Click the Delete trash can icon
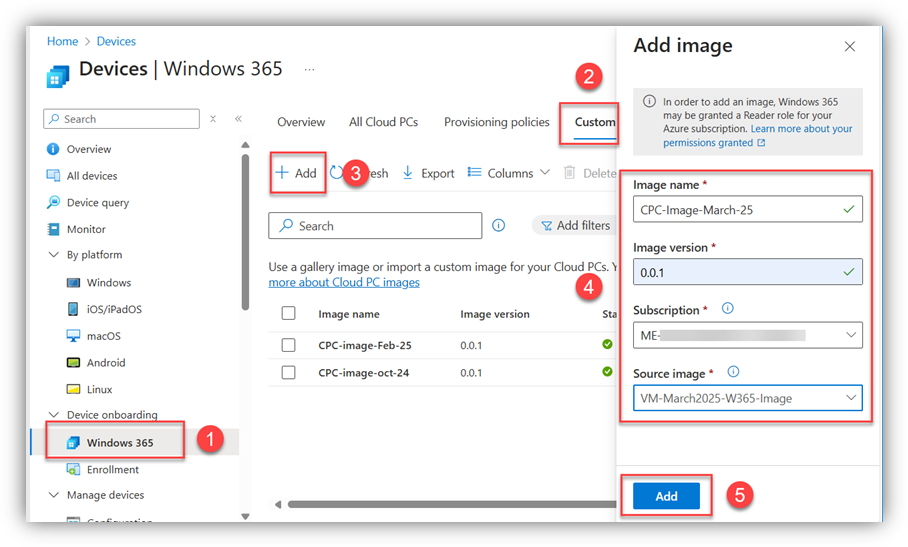908x547 pixels. [569, 172]
